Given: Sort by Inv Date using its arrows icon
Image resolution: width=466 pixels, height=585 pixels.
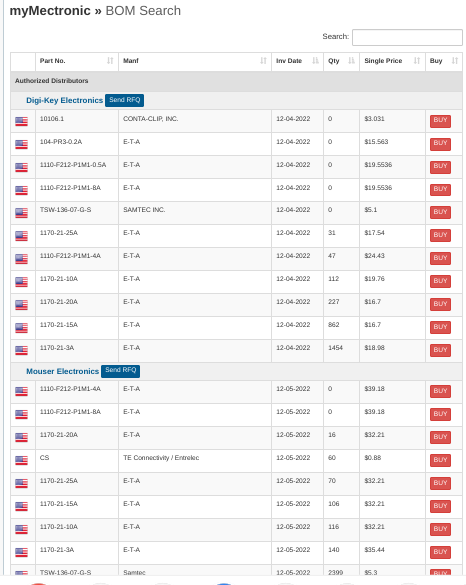Looking at the screenshot, I should (315, 61).
